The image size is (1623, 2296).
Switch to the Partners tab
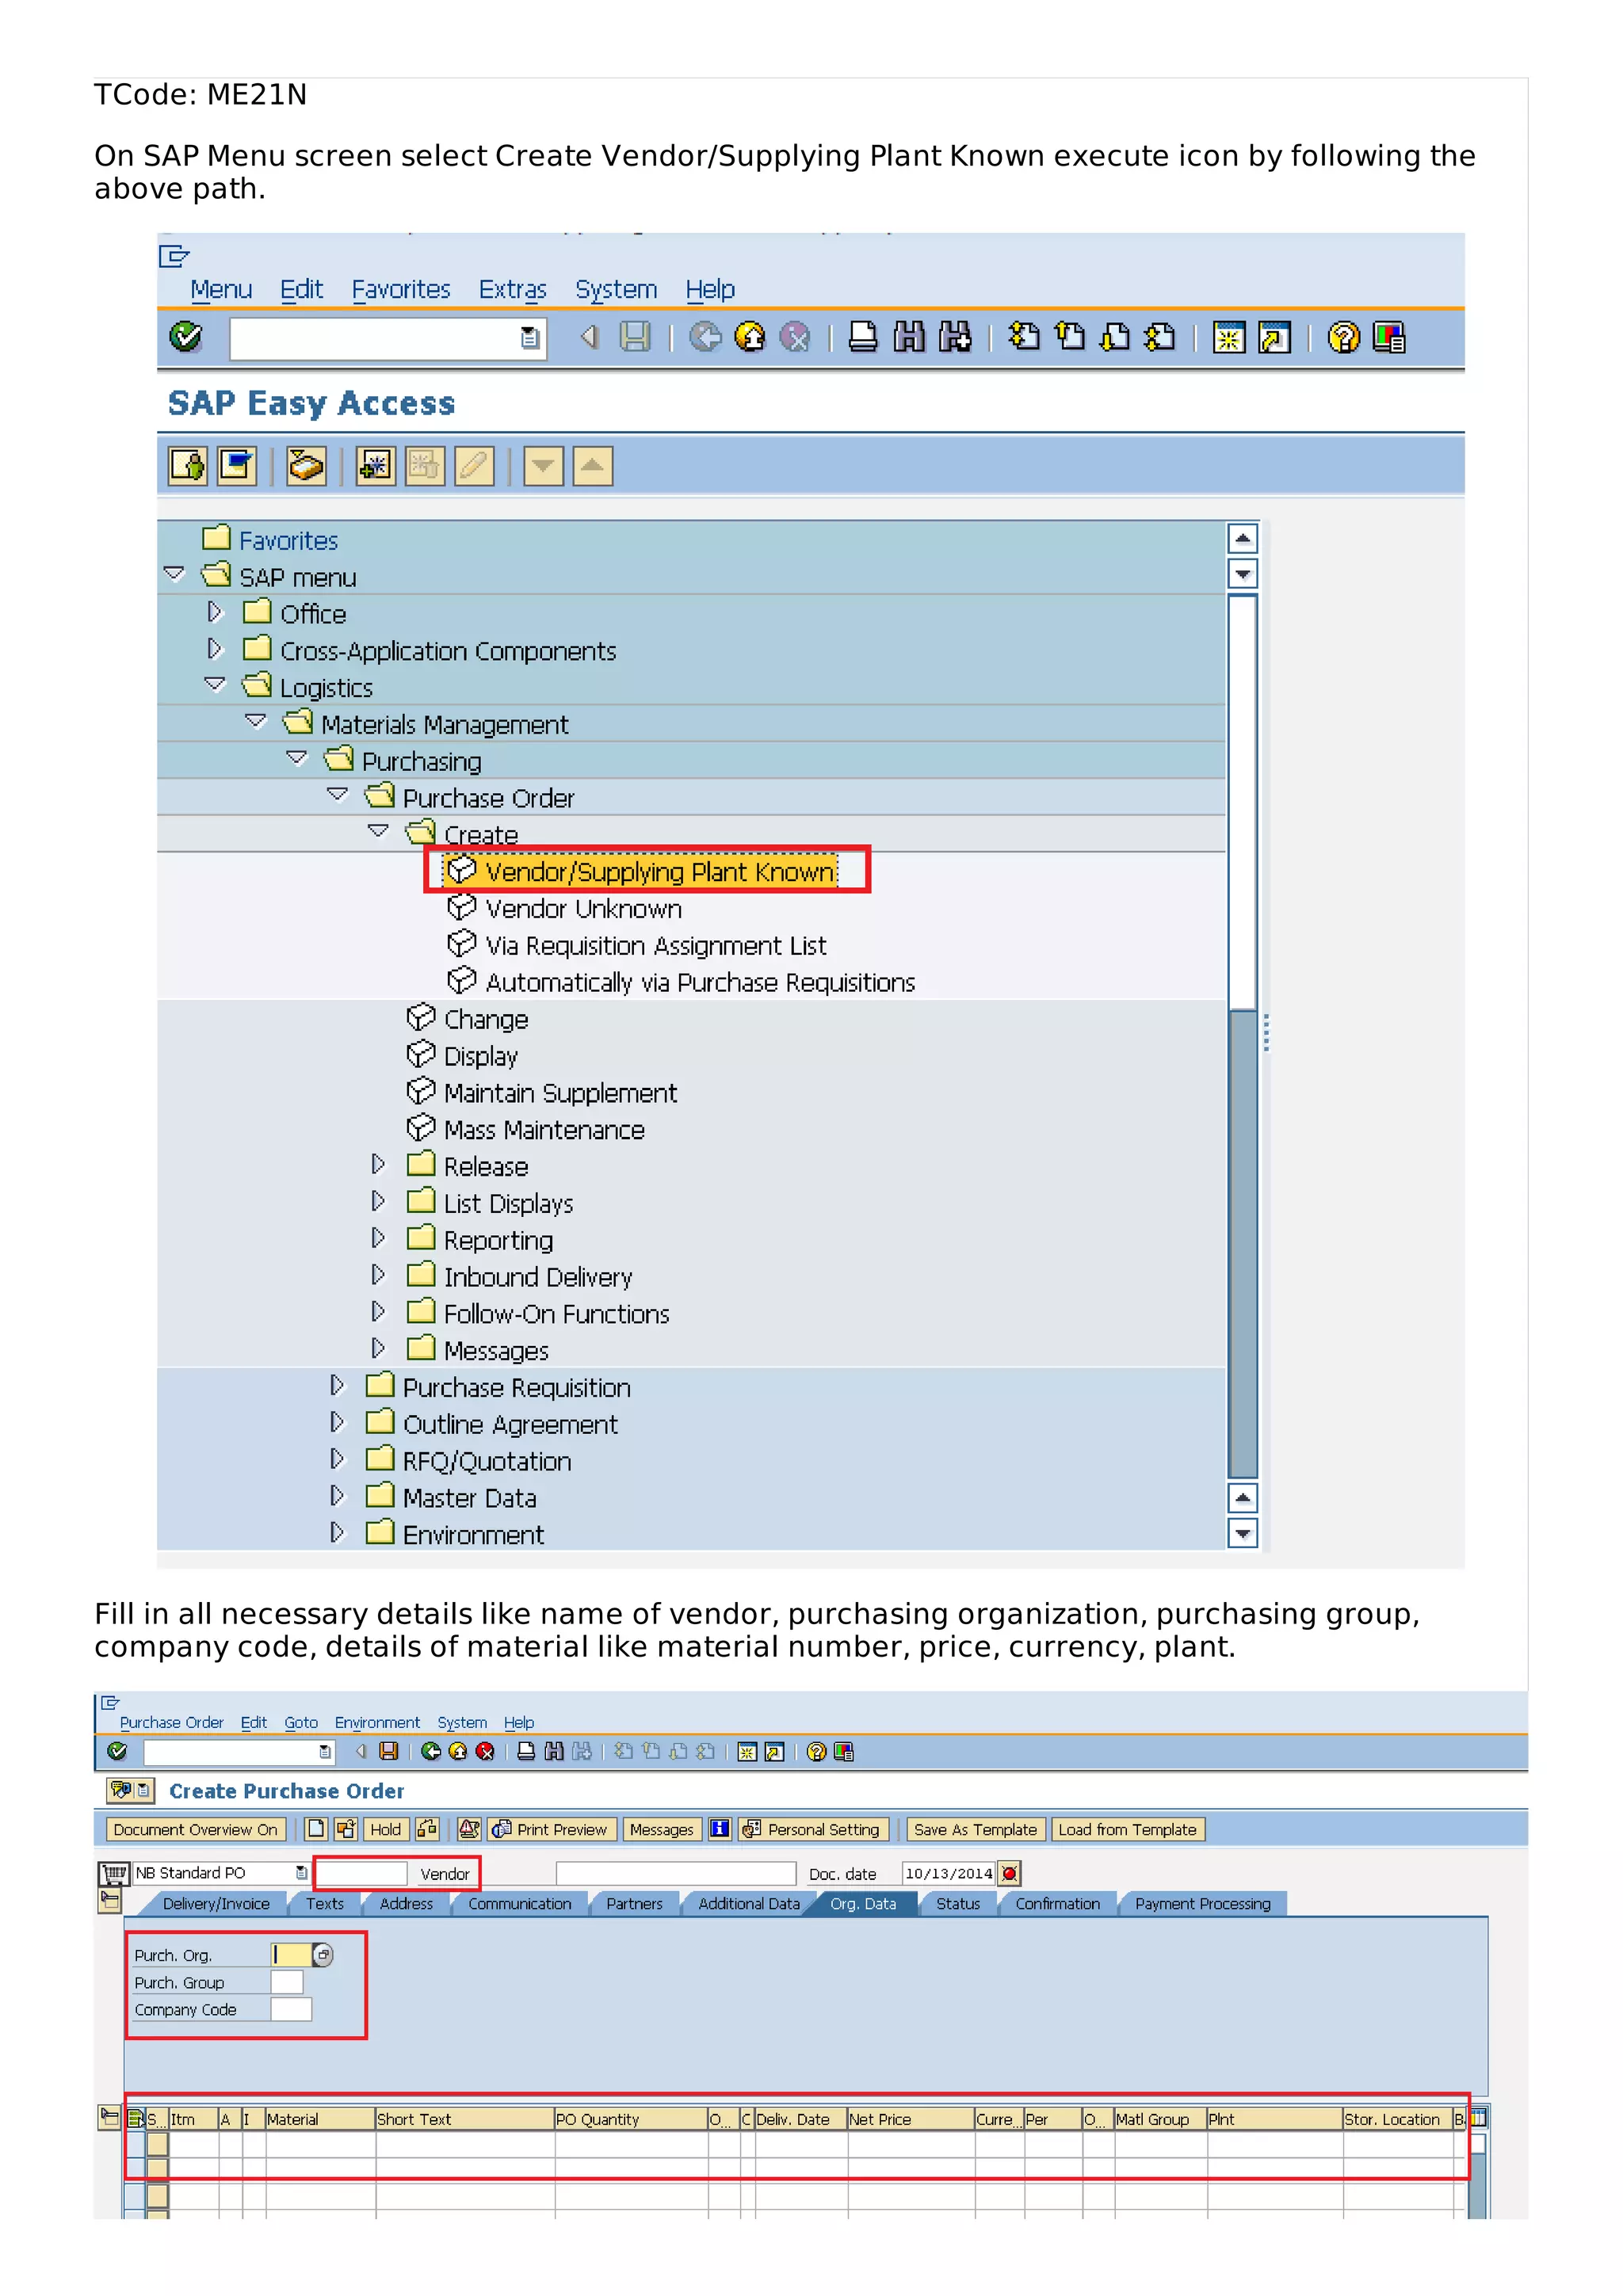634,1904
